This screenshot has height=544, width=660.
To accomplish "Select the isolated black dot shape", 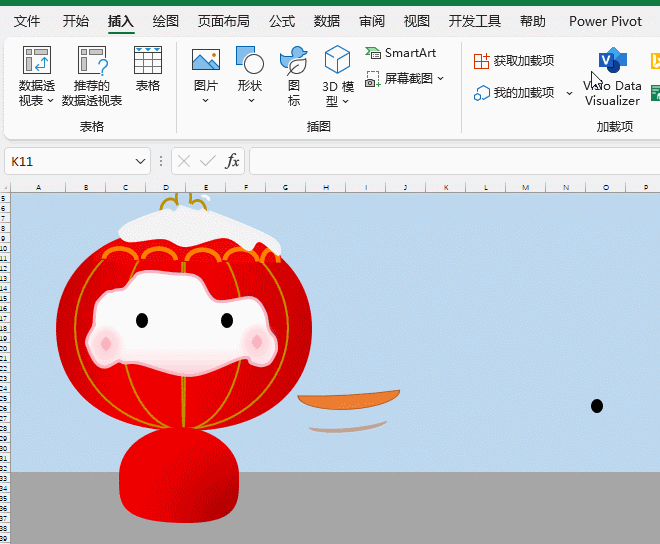I will tap(597, 406).
